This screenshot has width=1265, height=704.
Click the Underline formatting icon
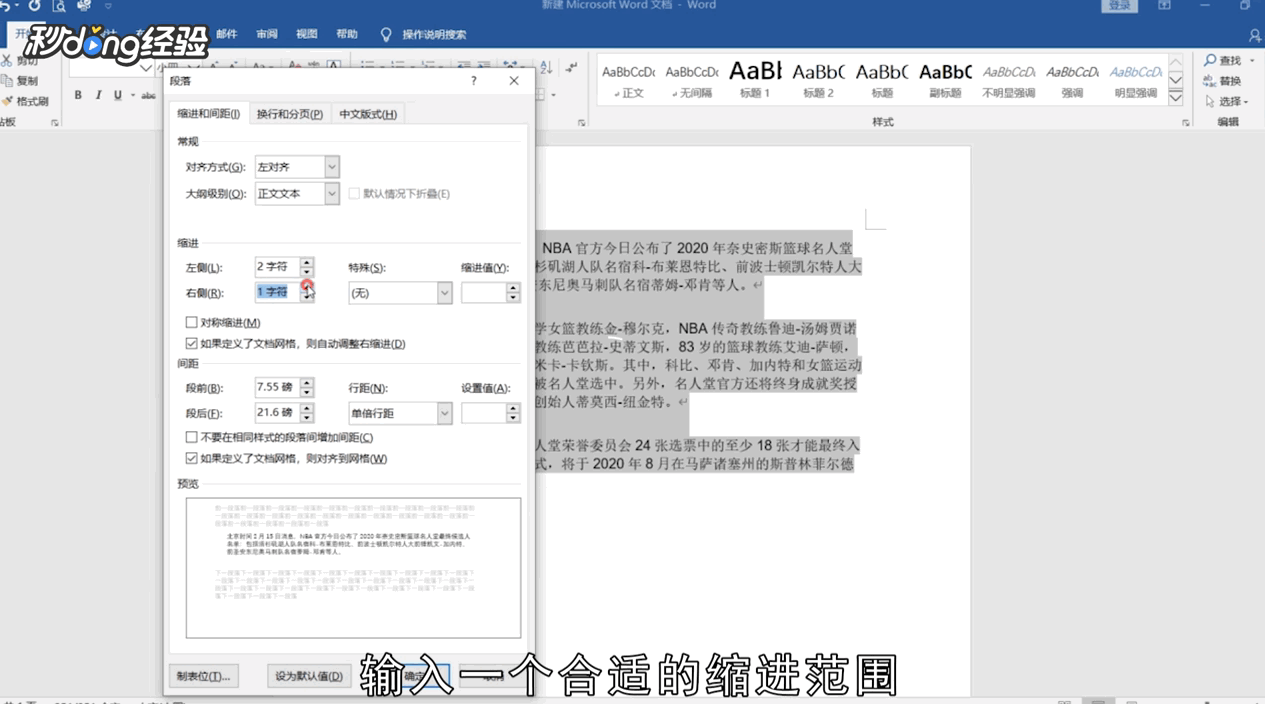tap(117, 95)
